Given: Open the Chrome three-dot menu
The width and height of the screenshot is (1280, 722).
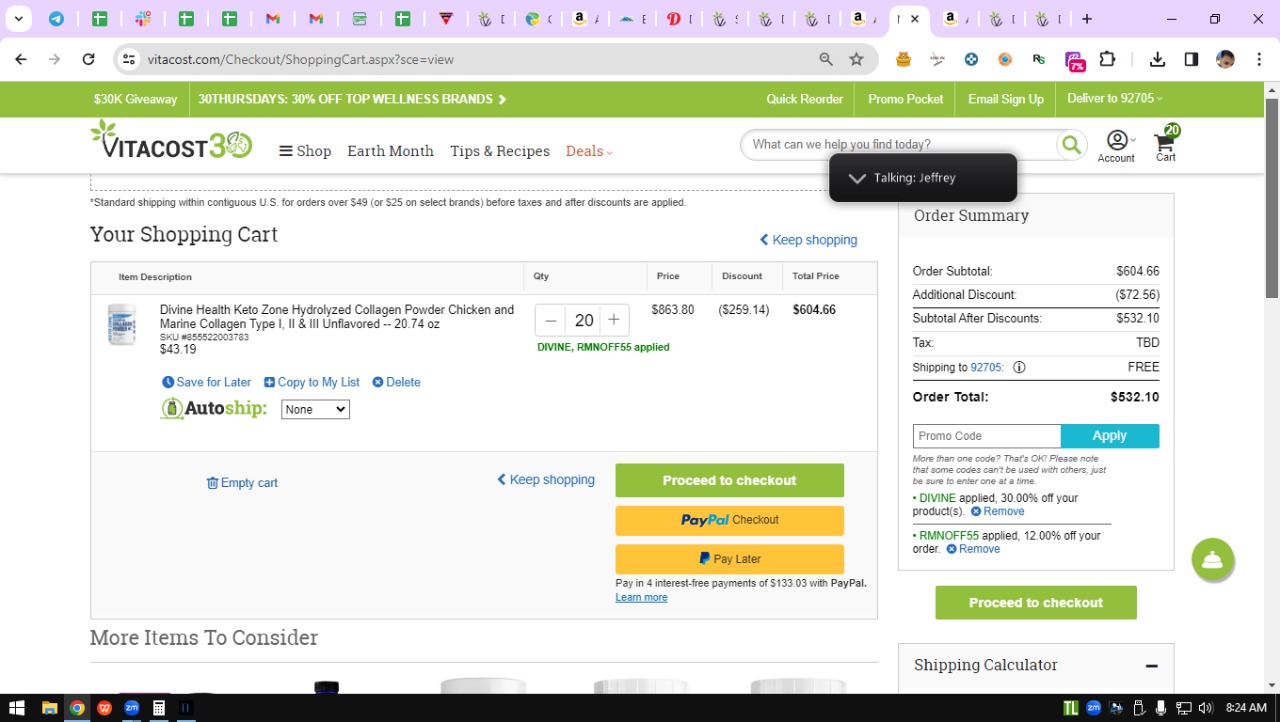Looking at the screenshot, I should 1258,59.
